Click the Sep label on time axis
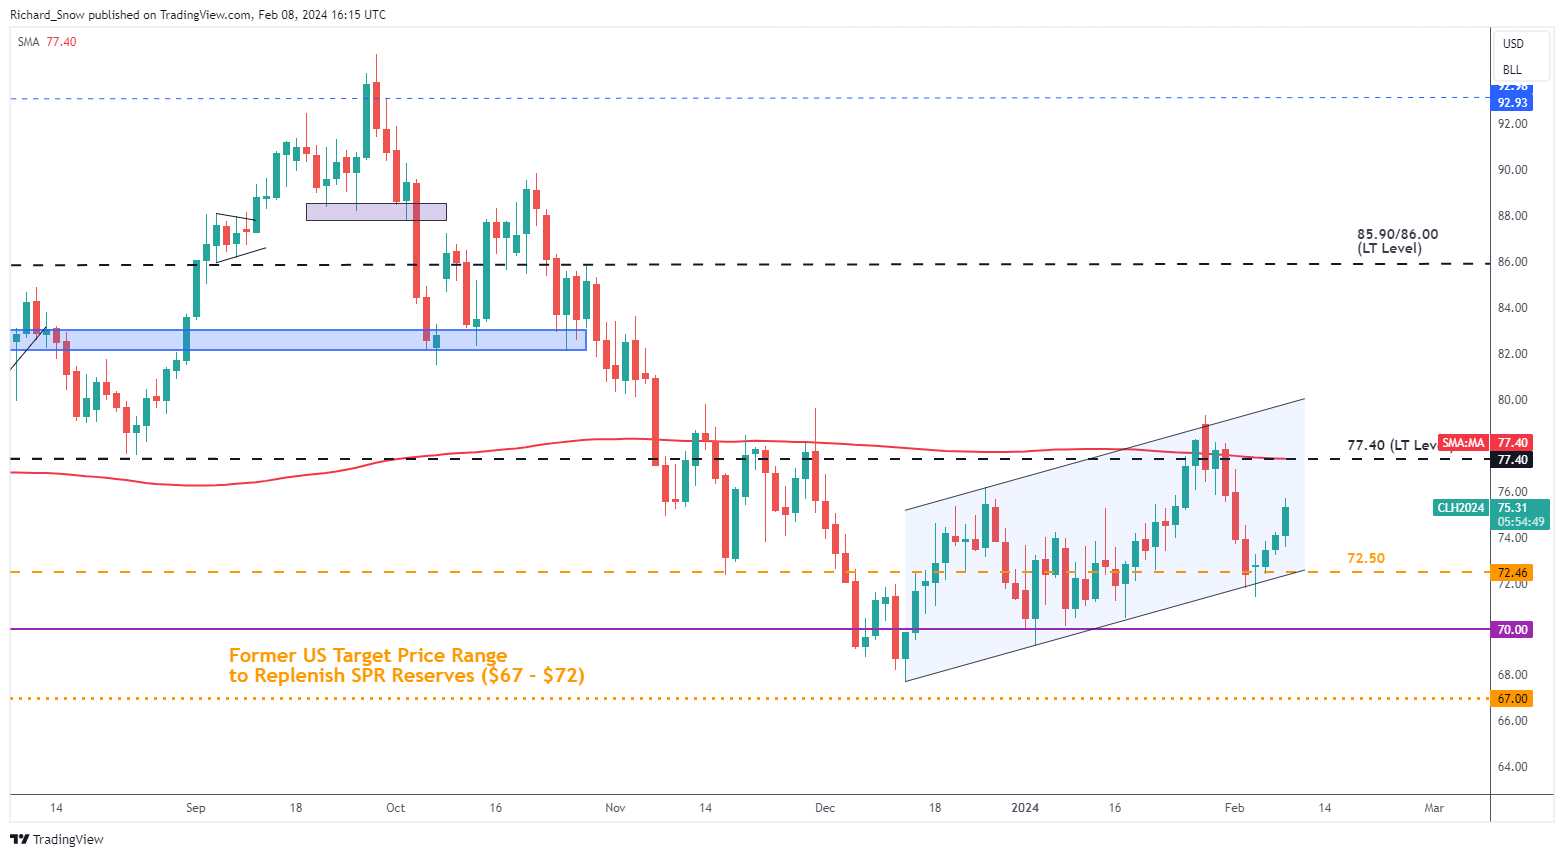Viewport: 1564px width, 857px height. (x=196, y=808)
